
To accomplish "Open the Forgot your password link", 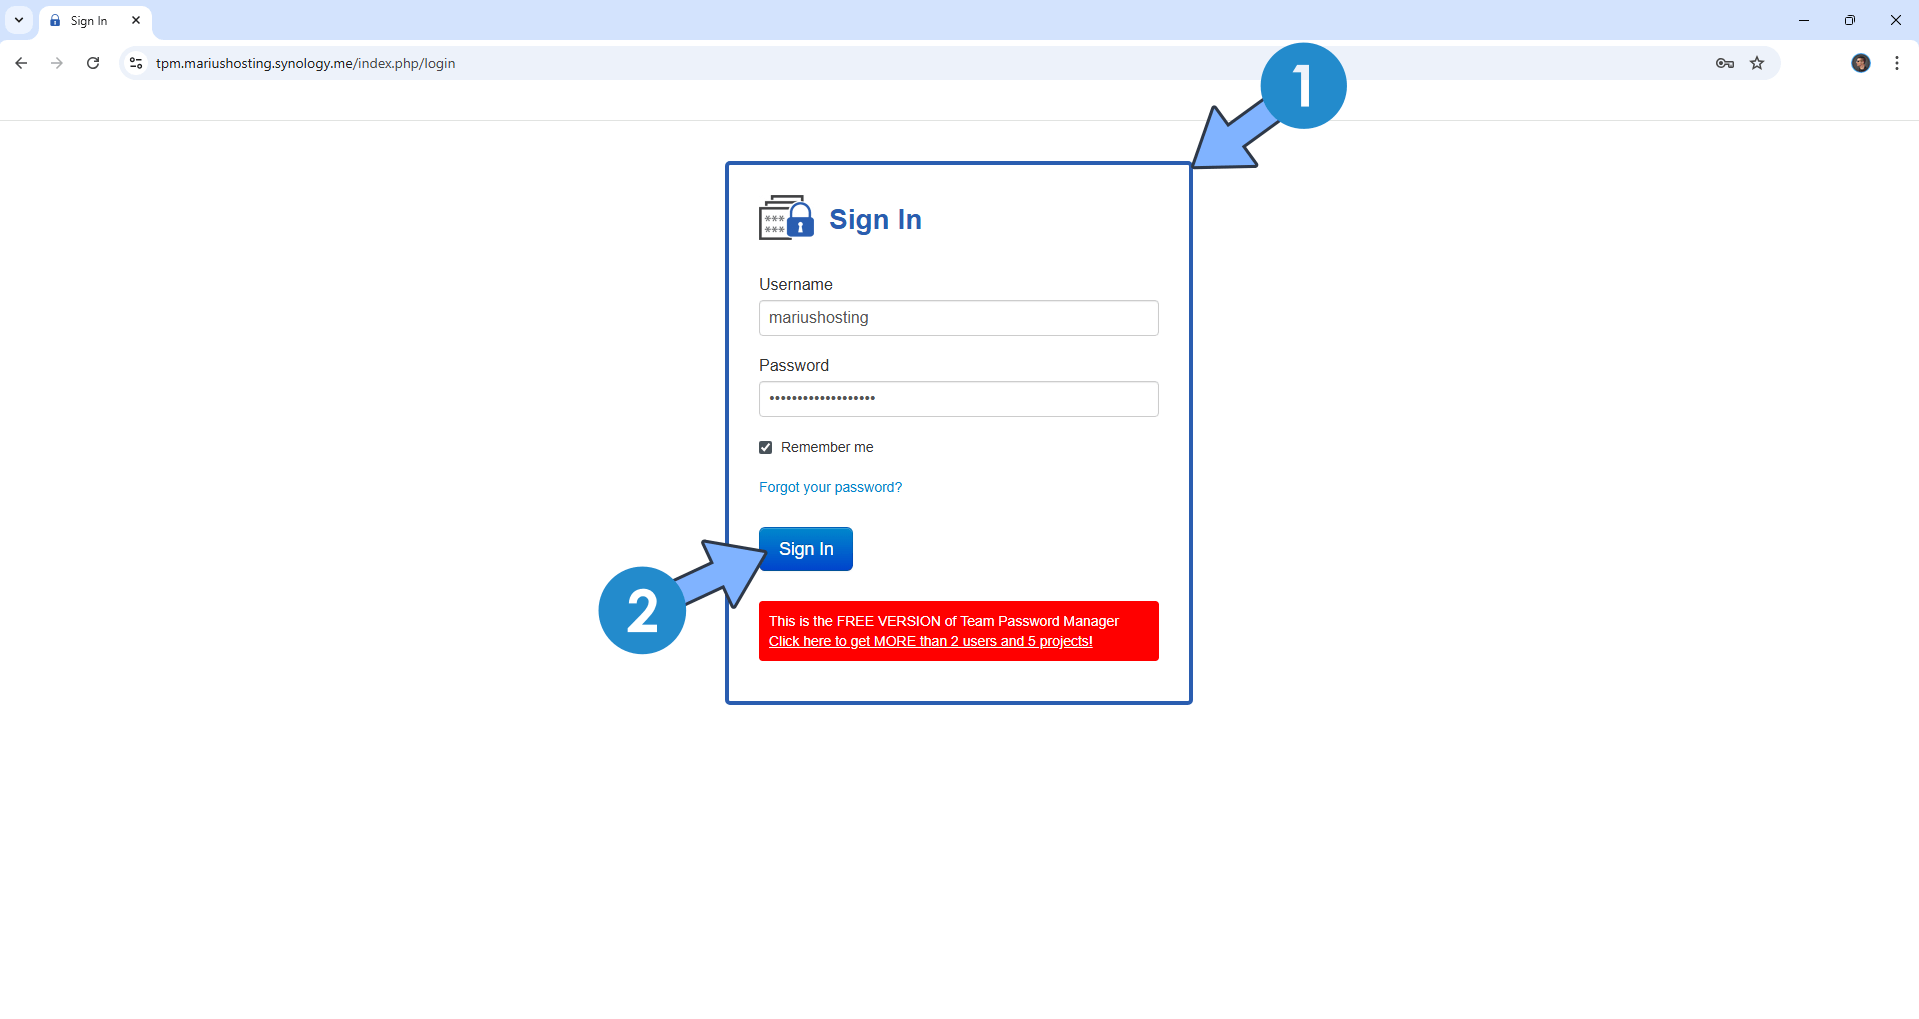I will (830, 487).
